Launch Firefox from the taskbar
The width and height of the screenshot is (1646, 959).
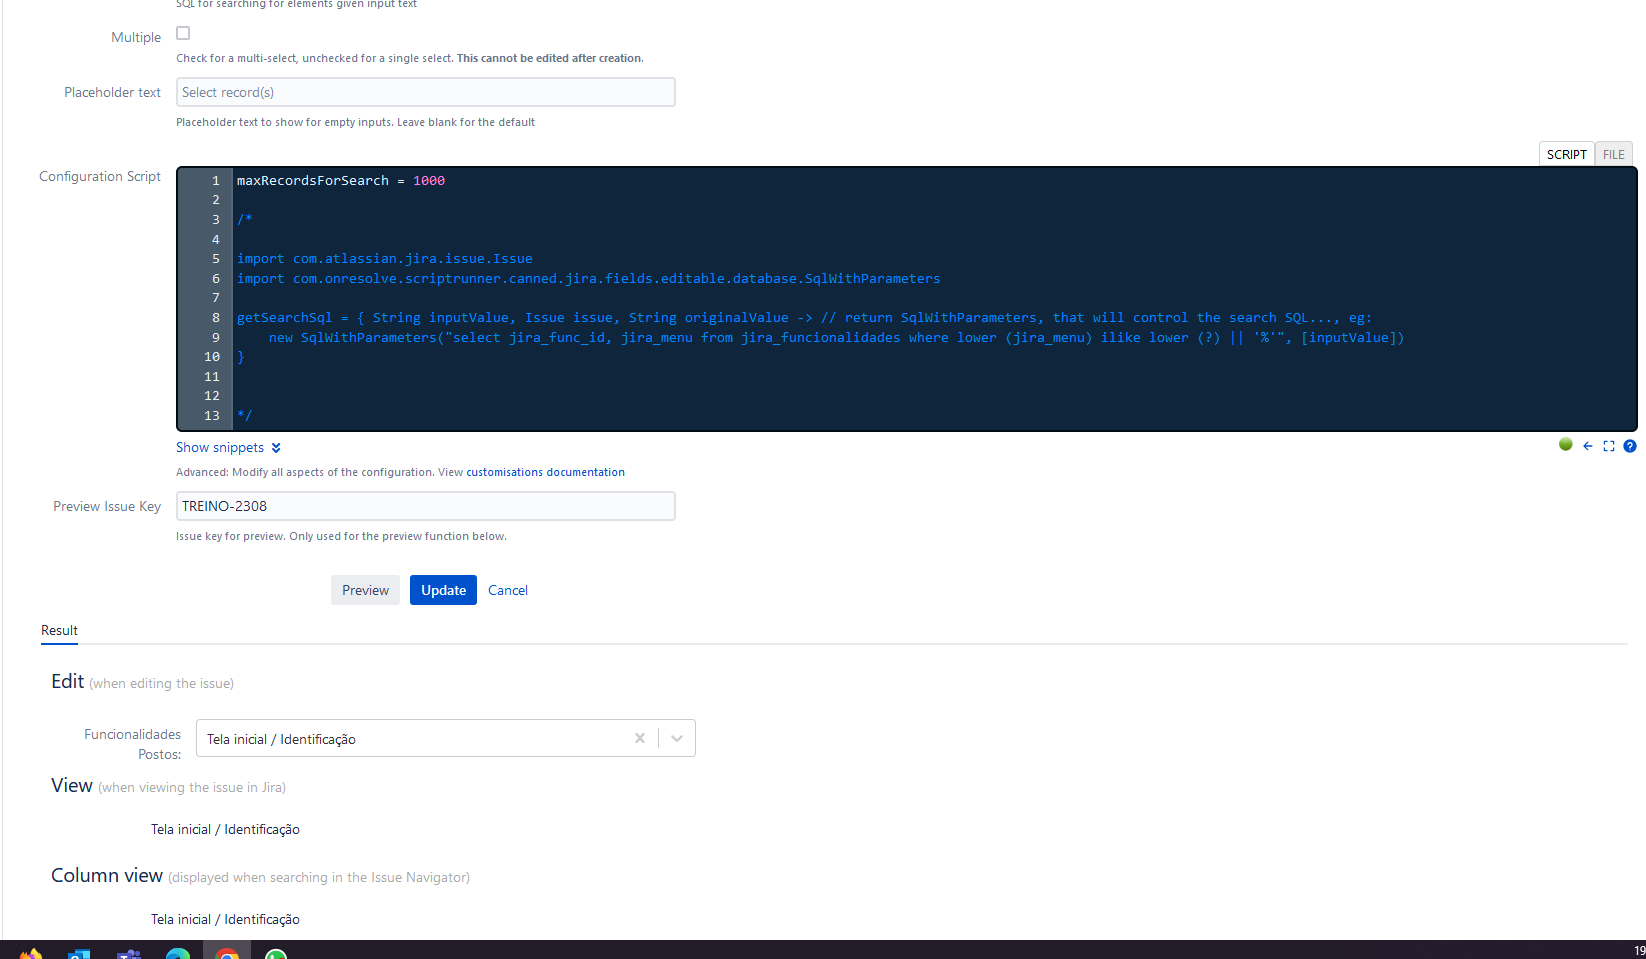[30, 952]
